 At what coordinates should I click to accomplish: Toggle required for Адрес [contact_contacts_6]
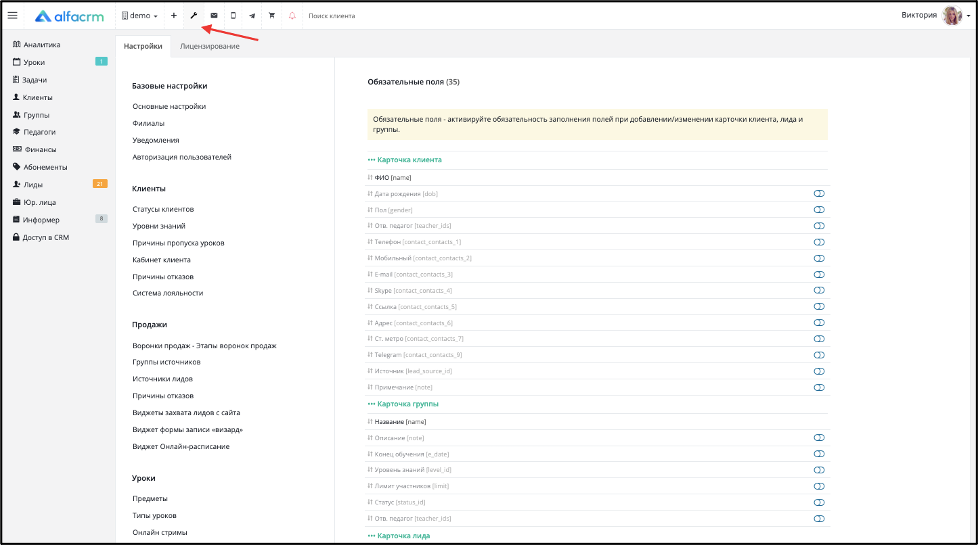[819, 323]
